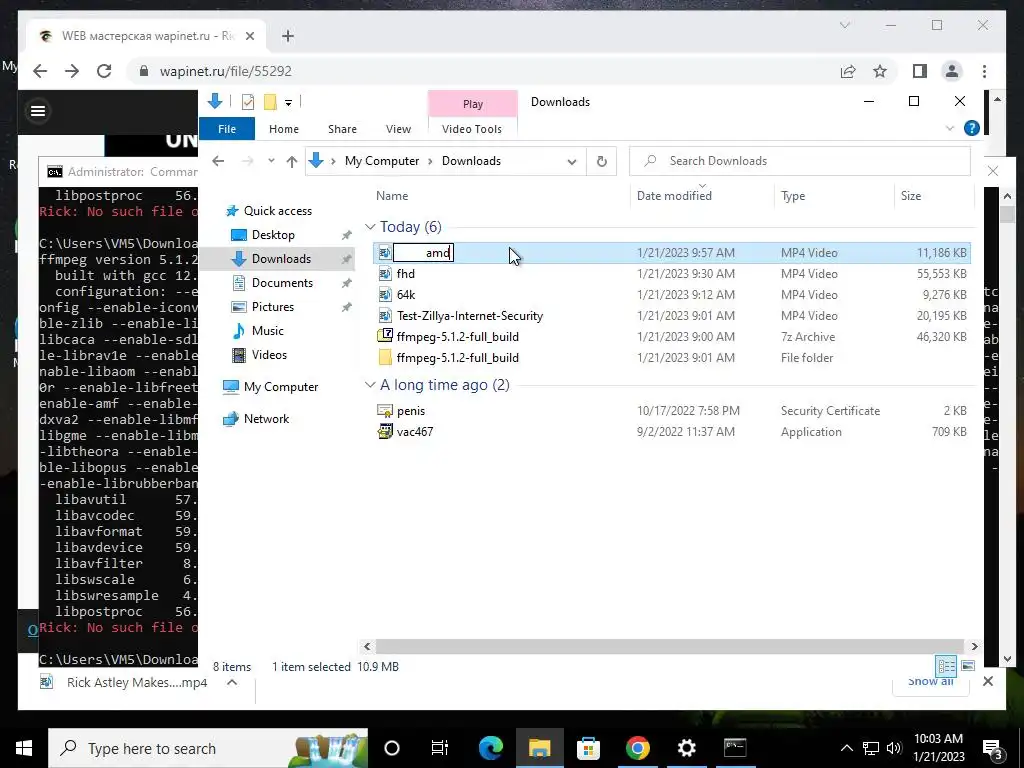Open website hamburger menu
The height and width of the screenshot is (768, 1024).
pos(38,111)
